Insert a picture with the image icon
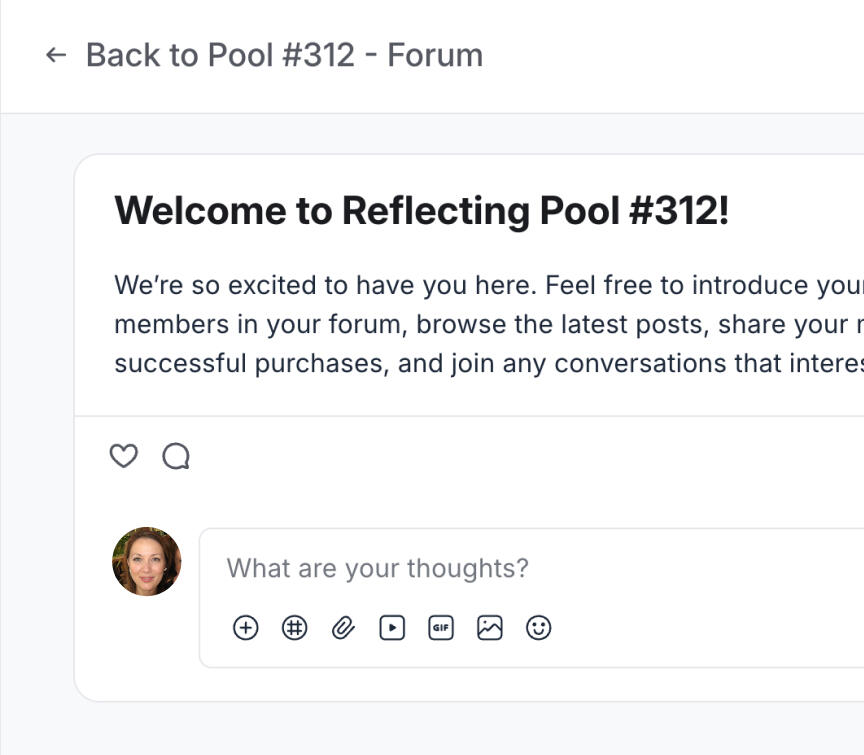864x755 pixels. tap(490, 628)
